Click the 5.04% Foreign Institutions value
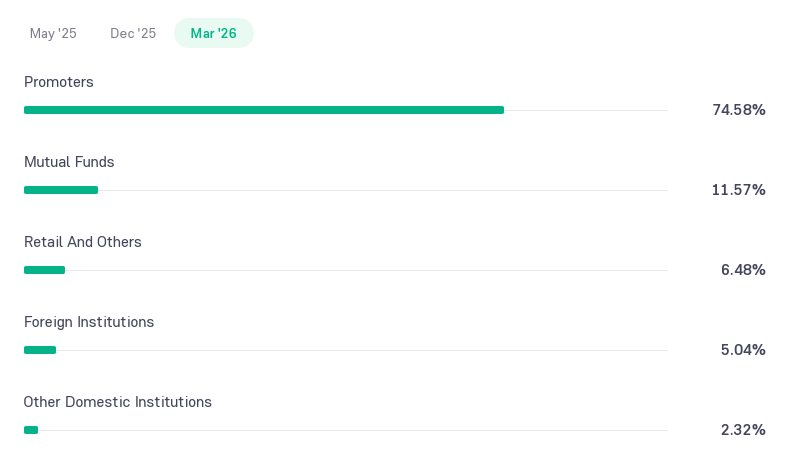Screen dimensions: 797x472 point(743,350)
